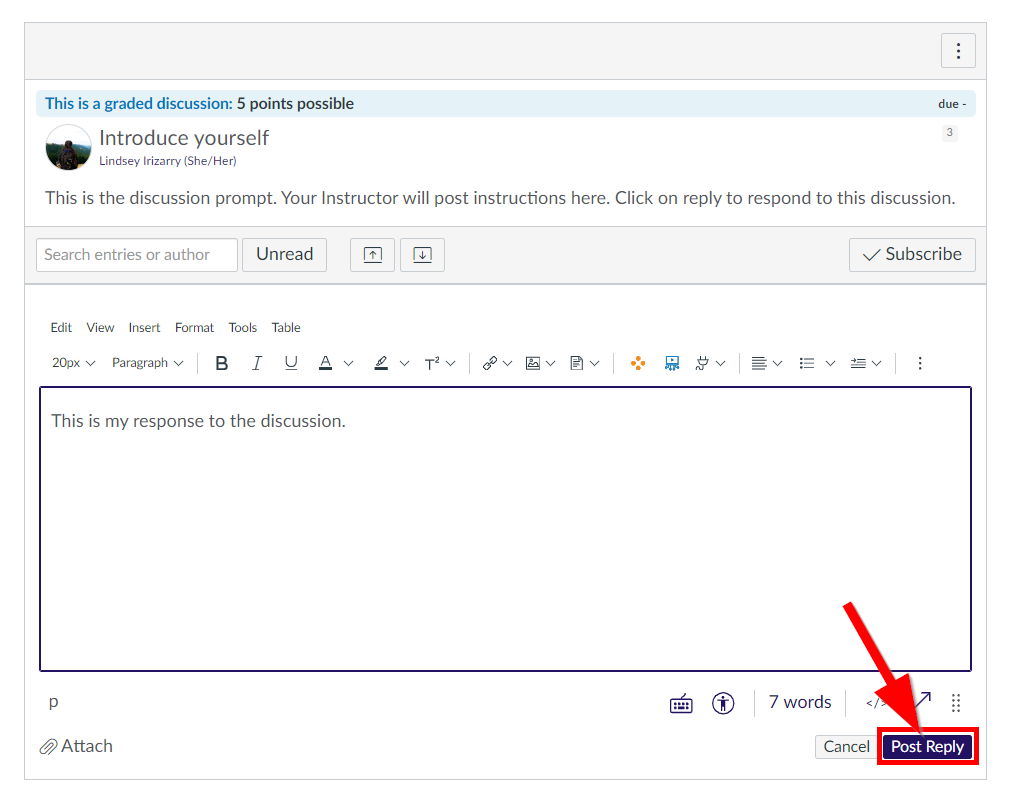Image resolution: width=1009 pixels, height=794 pixels.
Task: Click the reply count badge showing 3
Action: 949,133
